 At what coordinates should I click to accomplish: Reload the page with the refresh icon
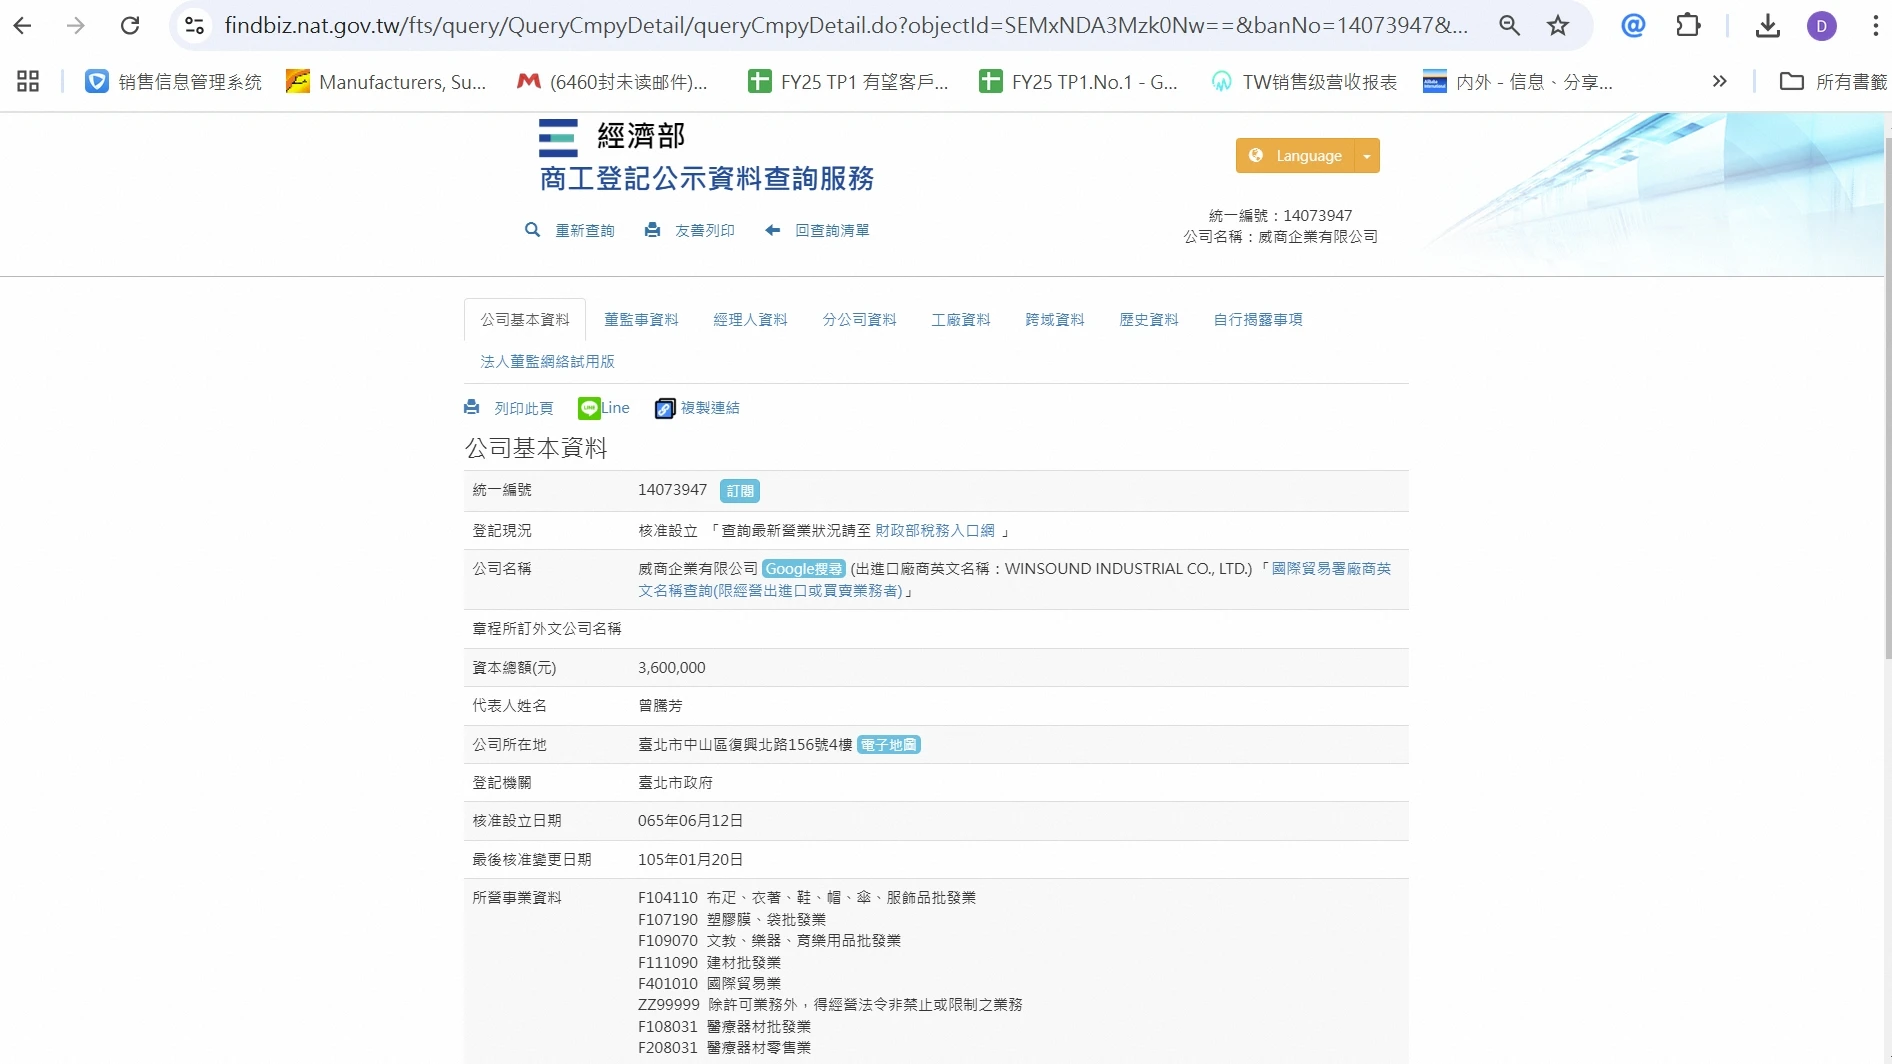point(130,26)
